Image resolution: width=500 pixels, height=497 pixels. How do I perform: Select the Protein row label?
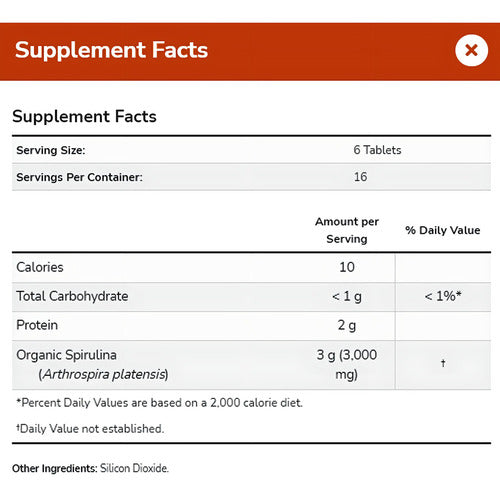[37, 325]
